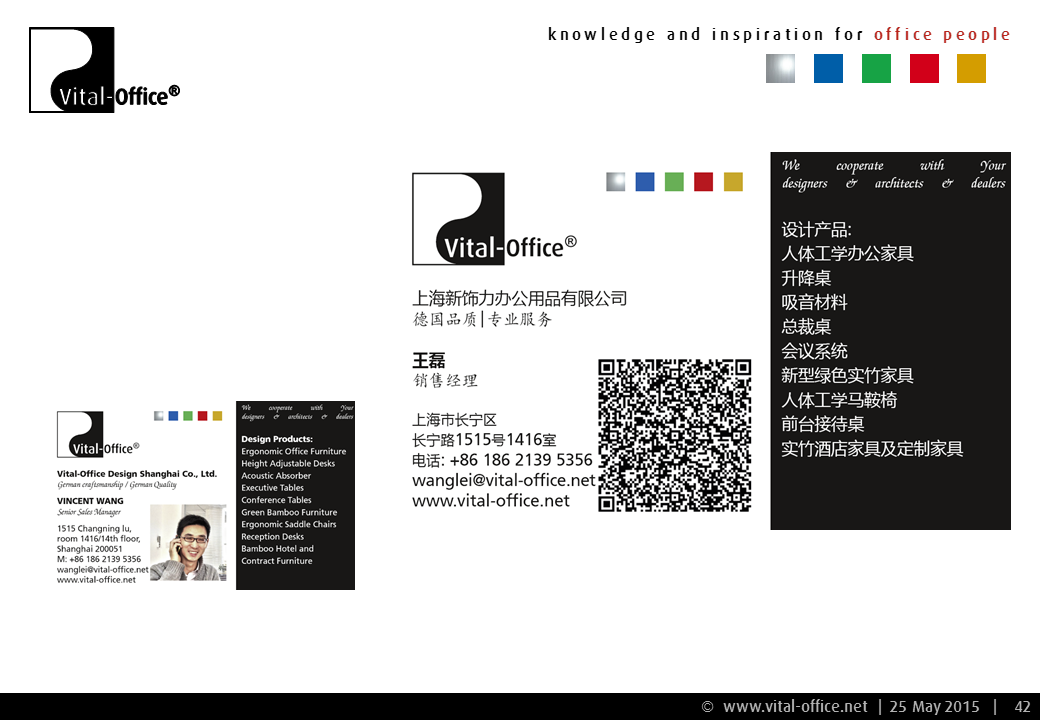Select the 'Shanghai 200051' address line
The width and height of the screenshot is (1040, 720).
pos(90,549)
